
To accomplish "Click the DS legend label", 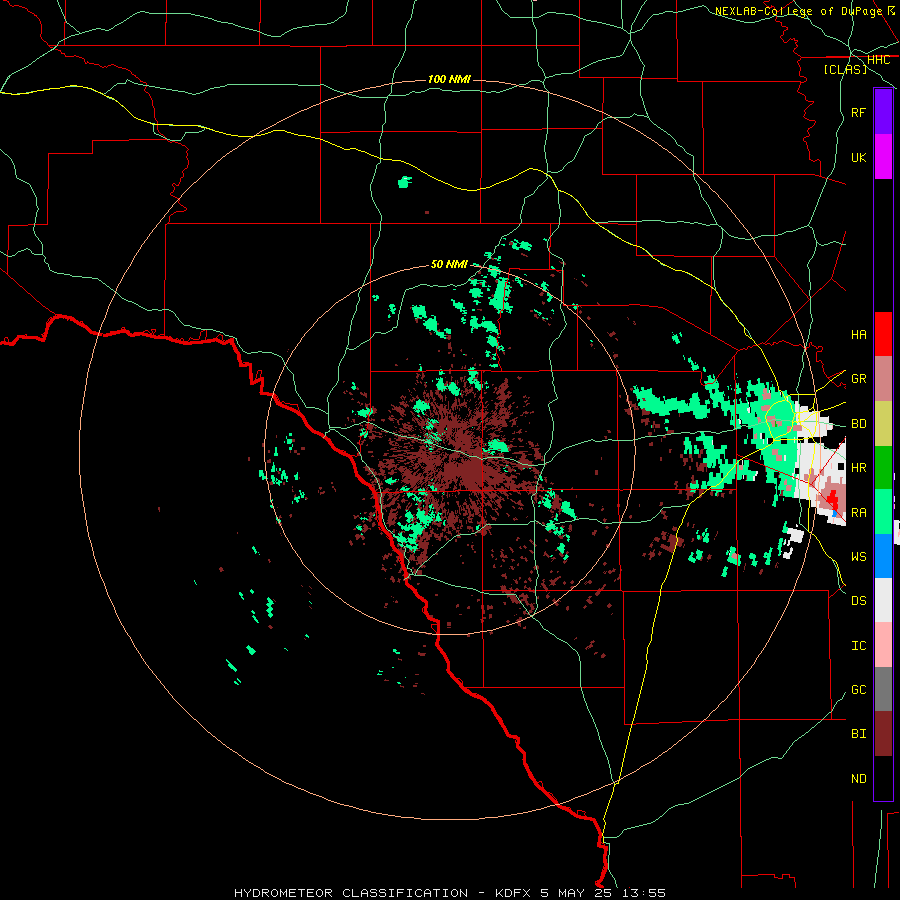I will coord(858,601).
